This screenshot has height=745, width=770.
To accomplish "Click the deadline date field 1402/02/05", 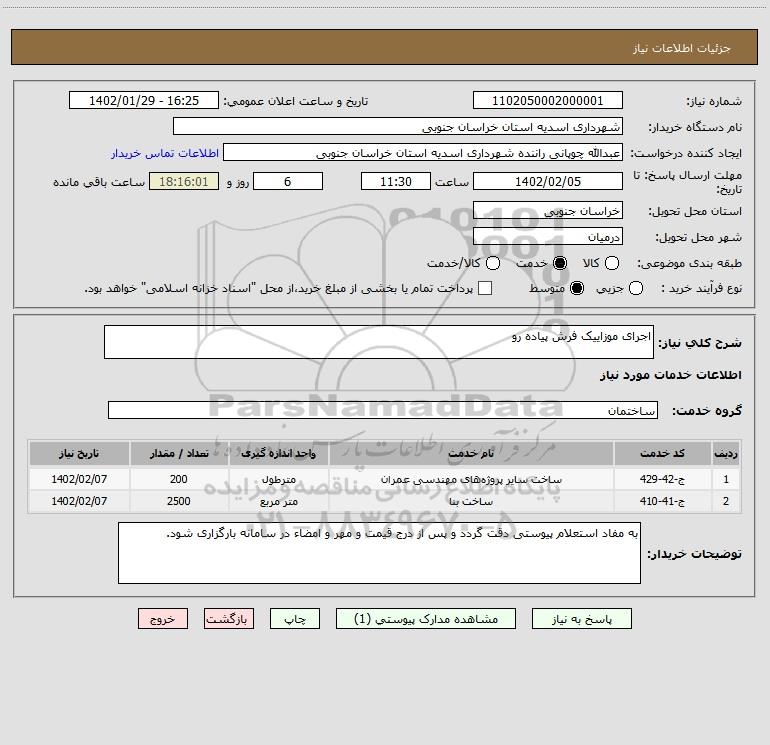I will tap(548, 181).
